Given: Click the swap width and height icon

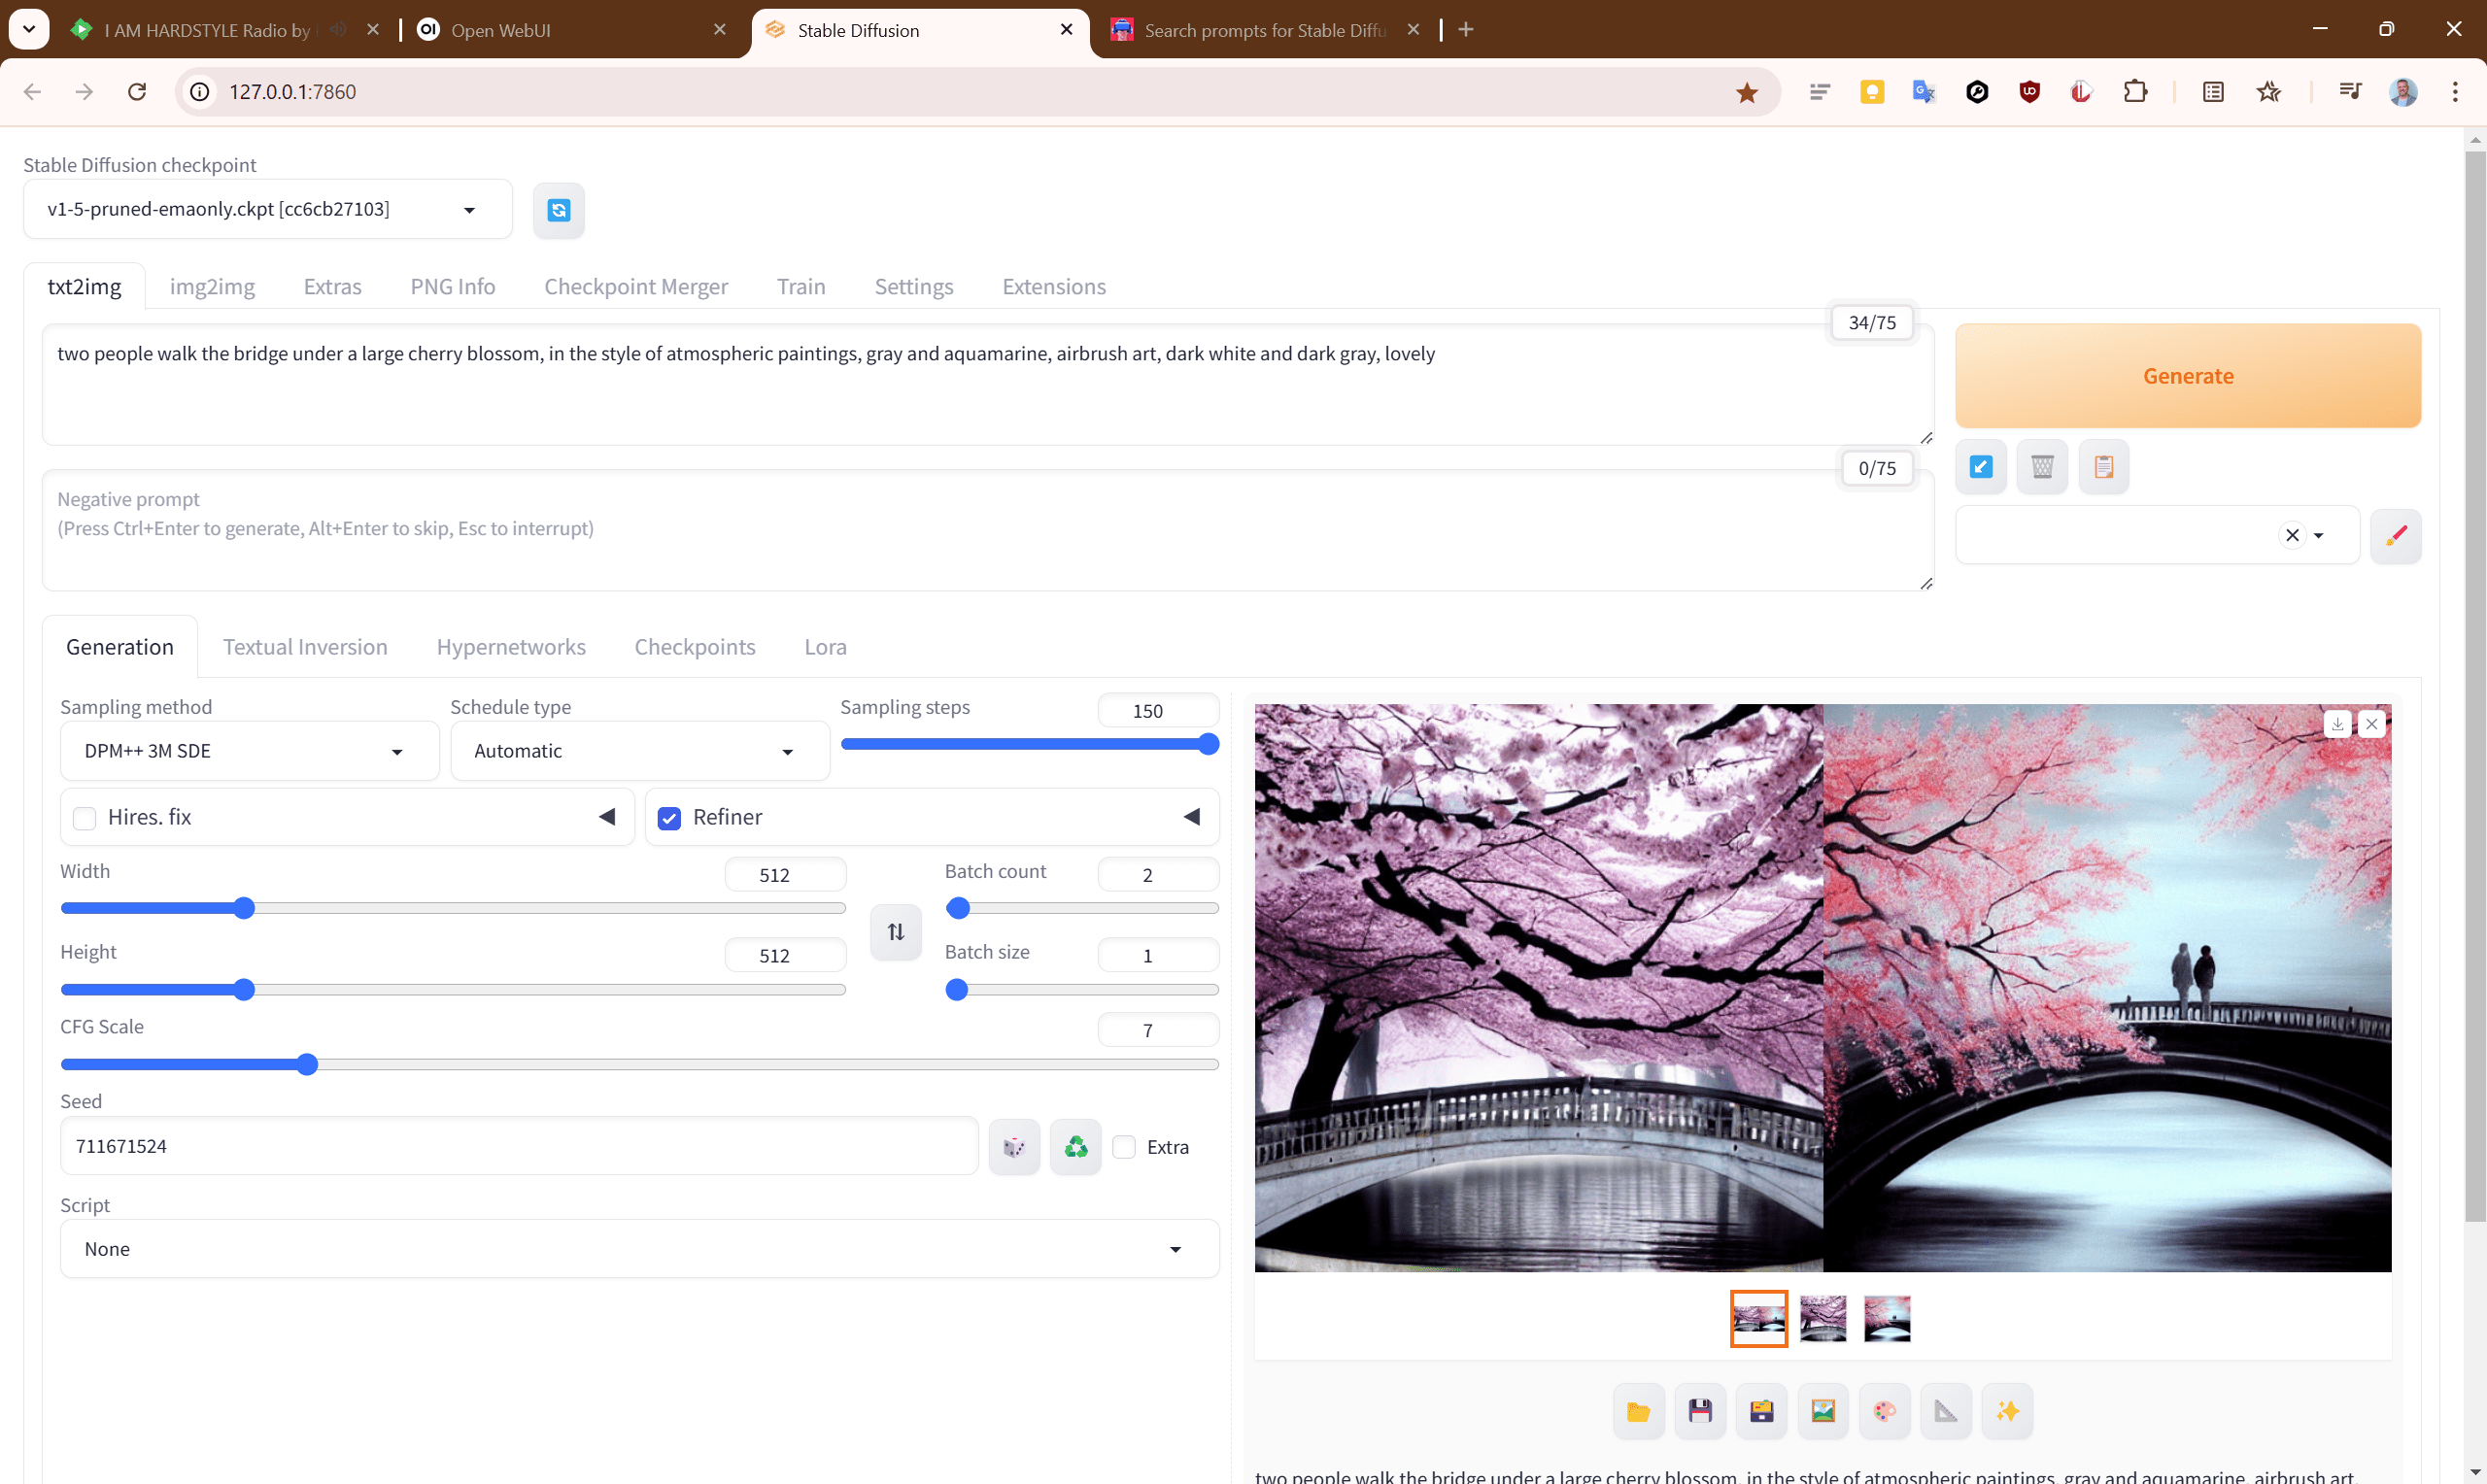Looking at the screenshot, I should coord(895,932).
